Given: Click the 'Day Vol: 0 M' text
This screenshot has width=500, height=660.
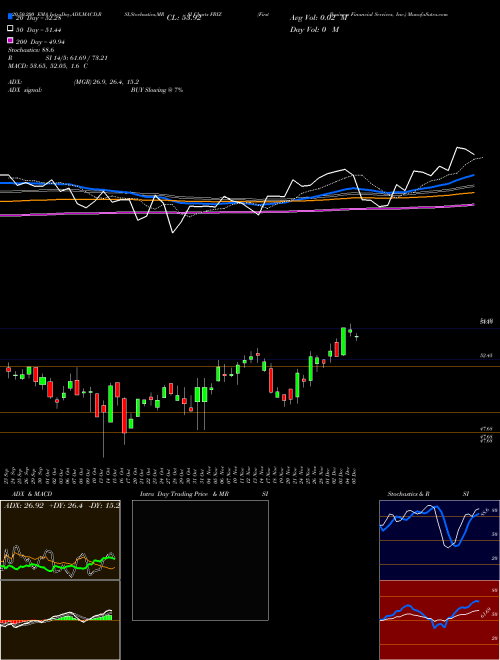Looking at the screenshot, I should (314, 29).
